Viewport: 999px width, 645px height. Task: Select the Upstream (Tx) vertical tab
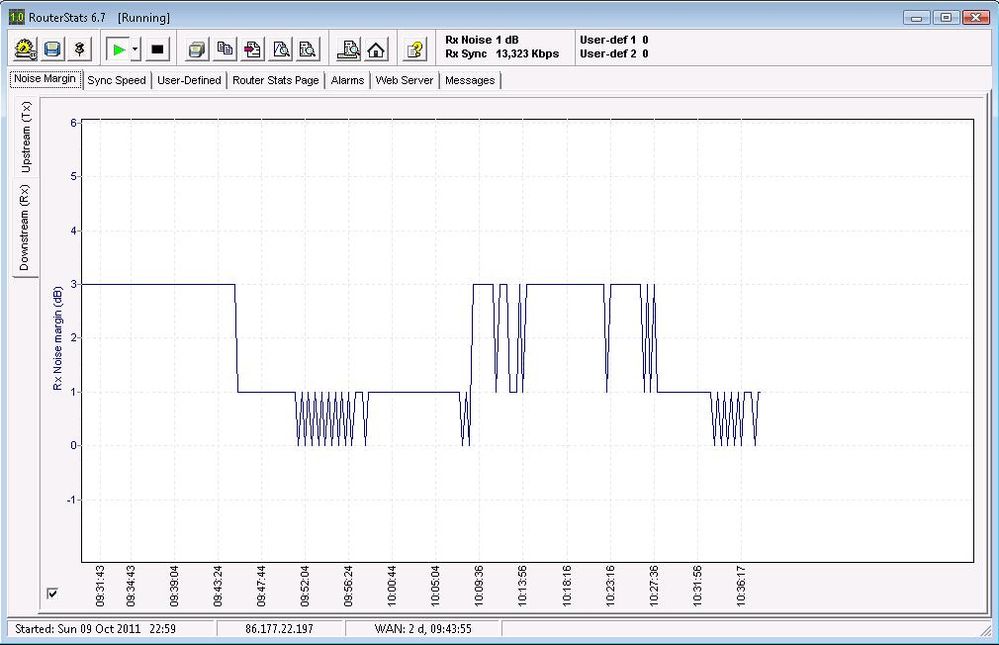coord(27,137)
